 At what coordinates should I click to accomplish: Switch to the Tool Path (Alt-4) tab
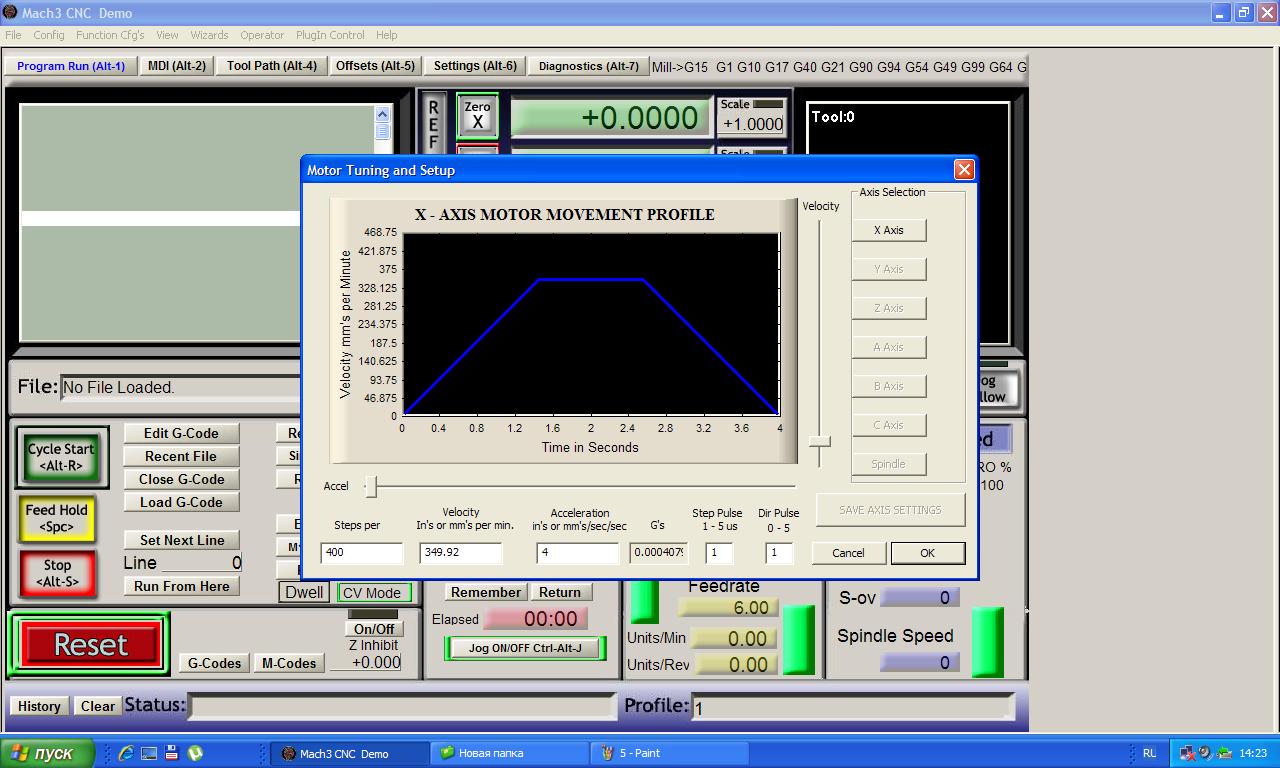click(272, 66)
